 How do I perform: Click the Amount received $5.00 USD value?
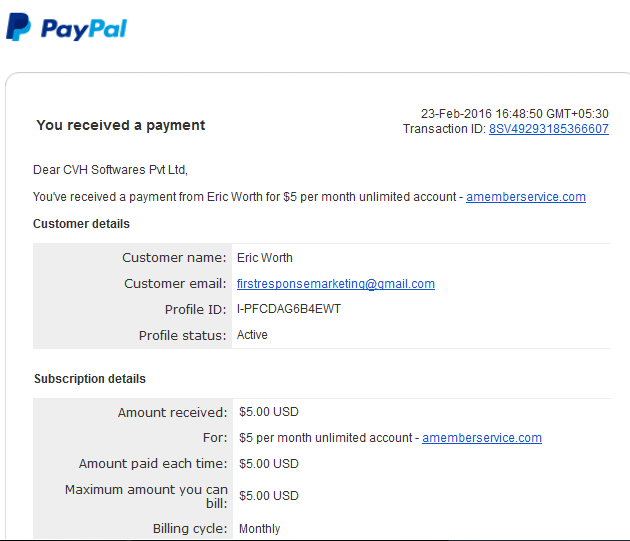pos(269,412)
